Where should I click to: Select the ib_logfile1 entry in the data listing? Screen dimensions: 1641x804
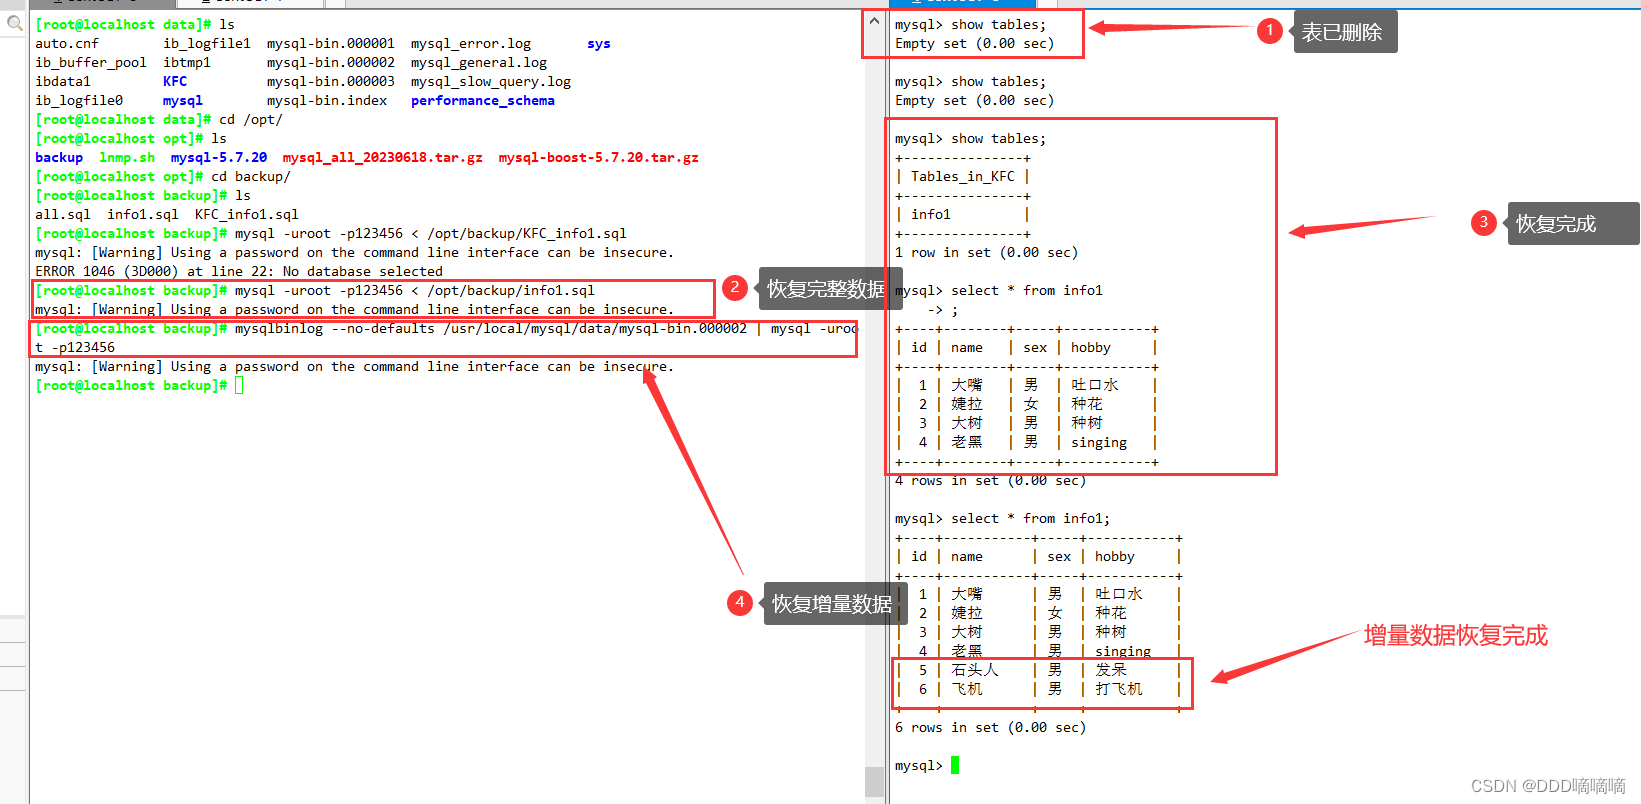pyautogui.click(x=207, y=43)
